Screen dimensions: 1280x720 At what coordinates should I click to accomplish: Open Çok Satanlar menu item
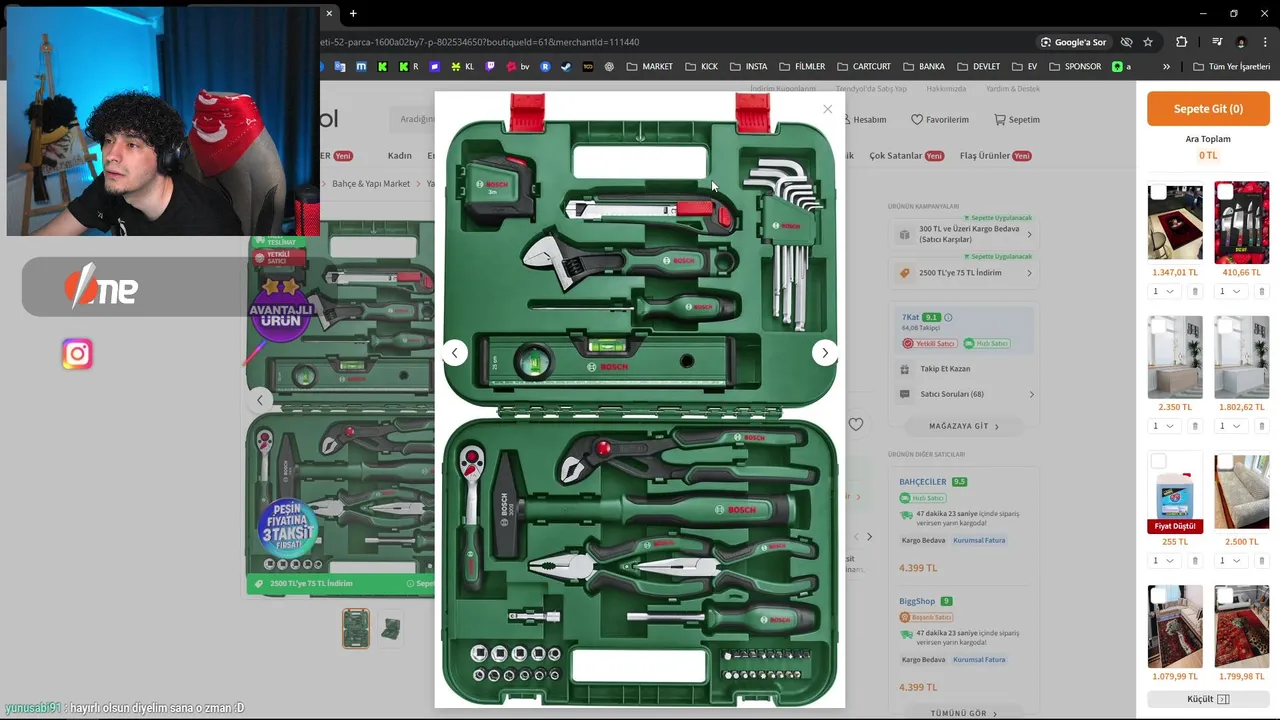pyautogui.click(x=907, y=156)
